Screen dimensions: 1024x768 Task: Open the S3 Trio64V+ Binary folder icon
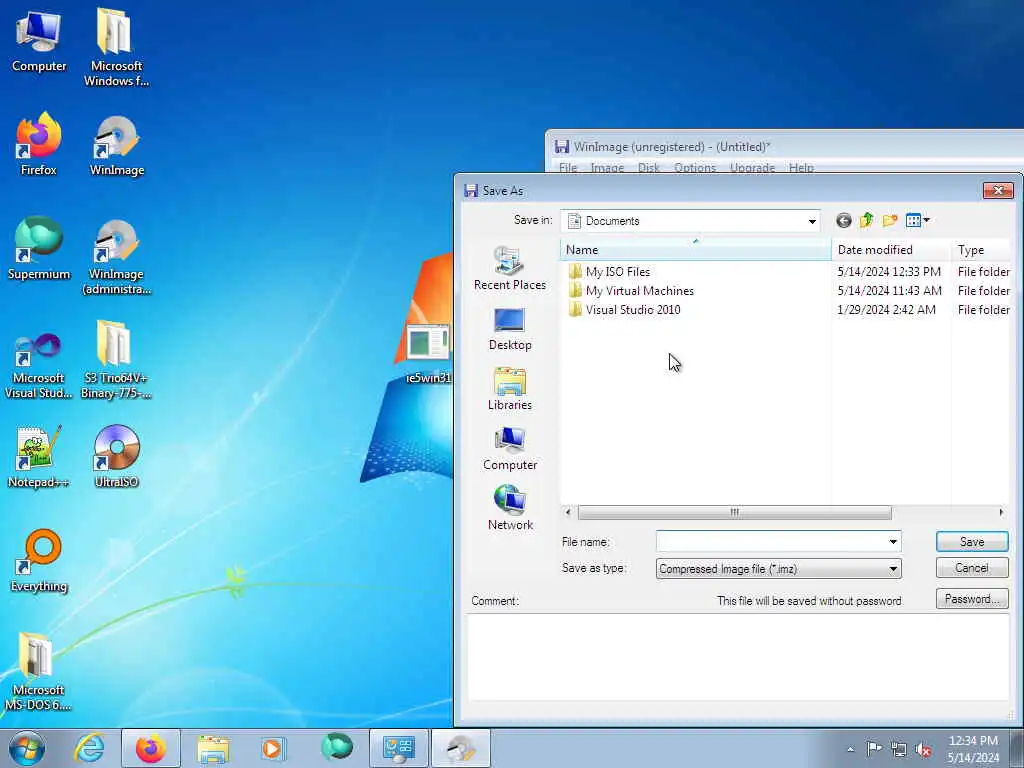pos(116,359)
